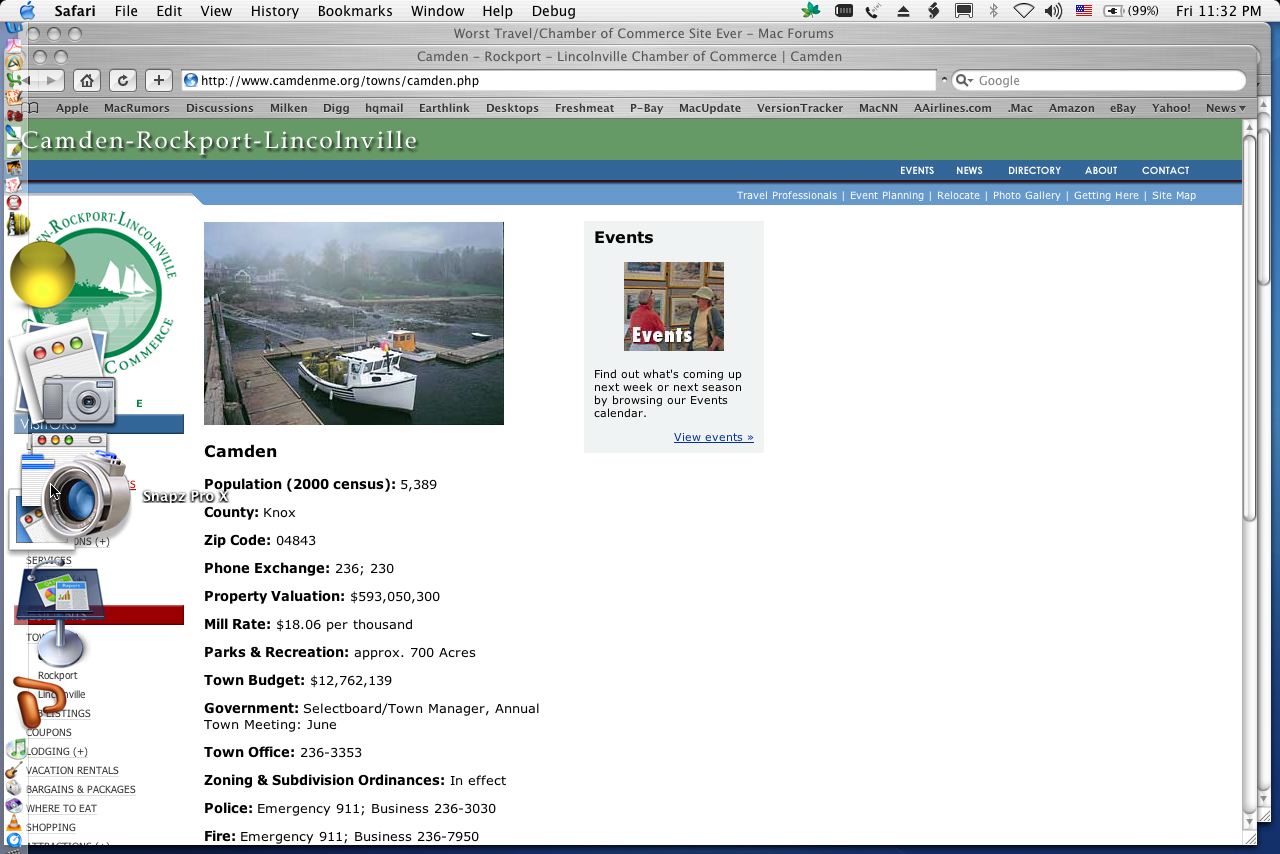This screenshot has width=1280, height=854.
Task: Click the EVENTS navigation link
Action: 917,171
